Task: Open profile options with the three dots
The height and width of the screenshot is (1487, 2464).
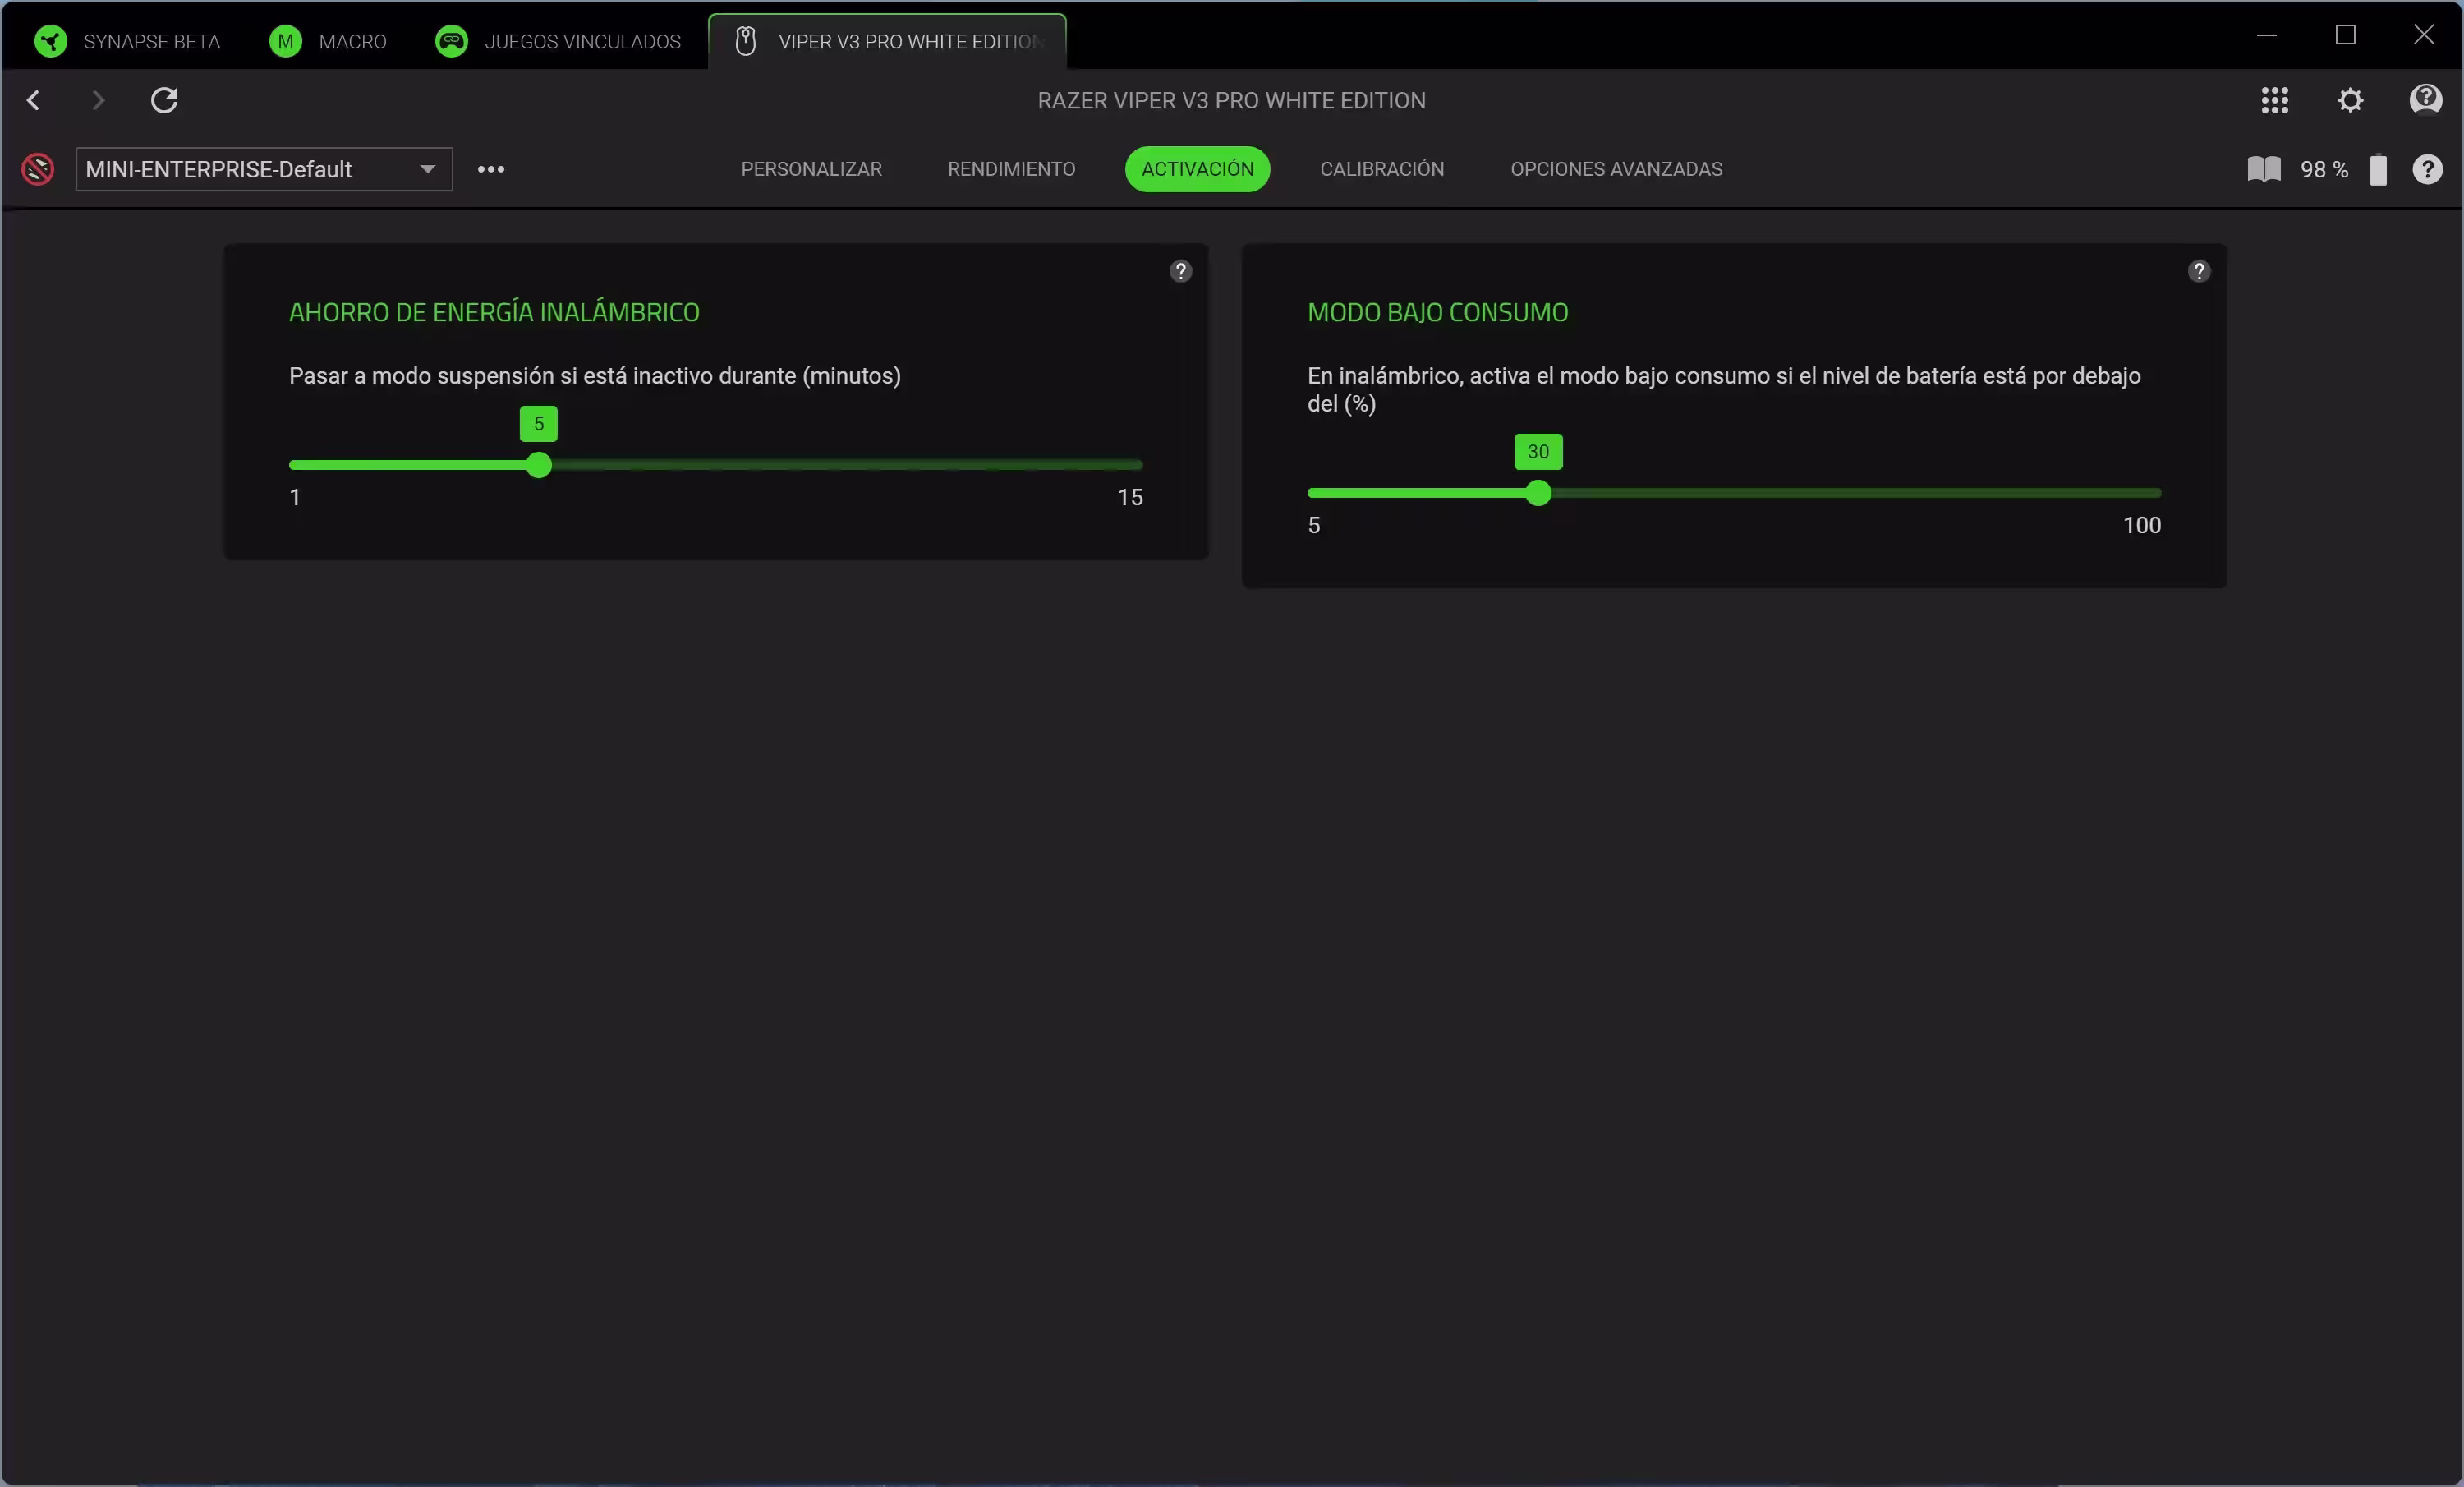Action: [491, 169]
